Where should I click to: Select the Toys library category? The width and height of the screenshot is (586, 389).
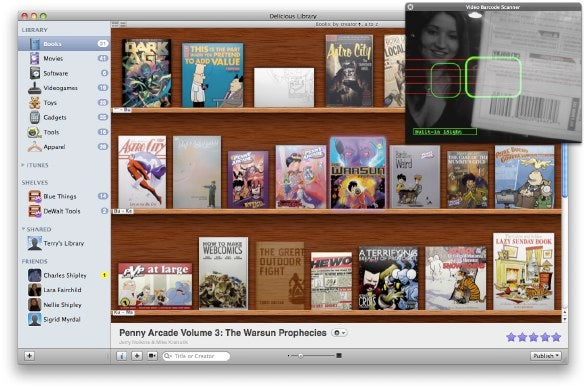pos(64,102)
